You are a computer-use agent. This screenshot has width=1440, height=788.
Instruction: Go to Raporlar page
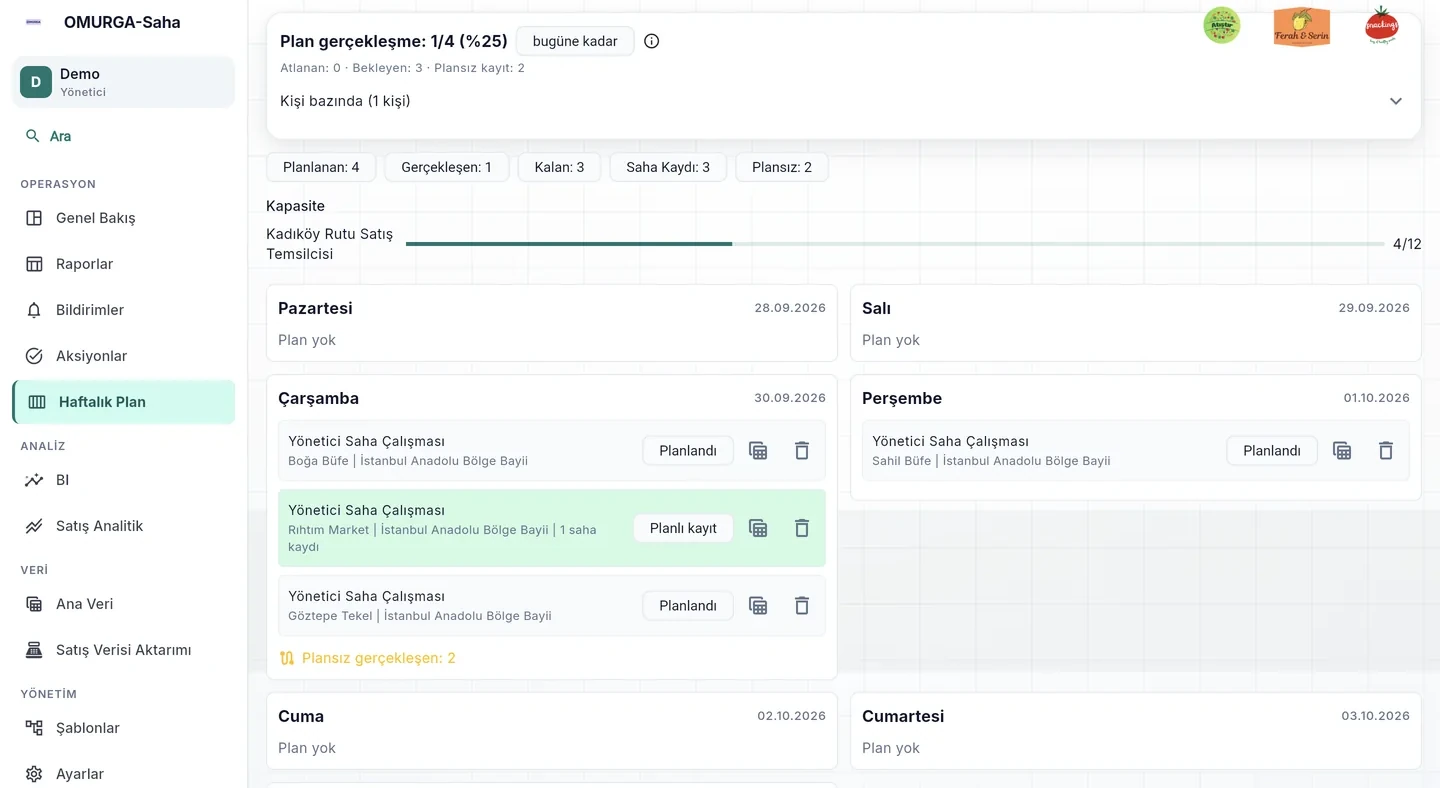pyautogui.click(x=124, y=264)
